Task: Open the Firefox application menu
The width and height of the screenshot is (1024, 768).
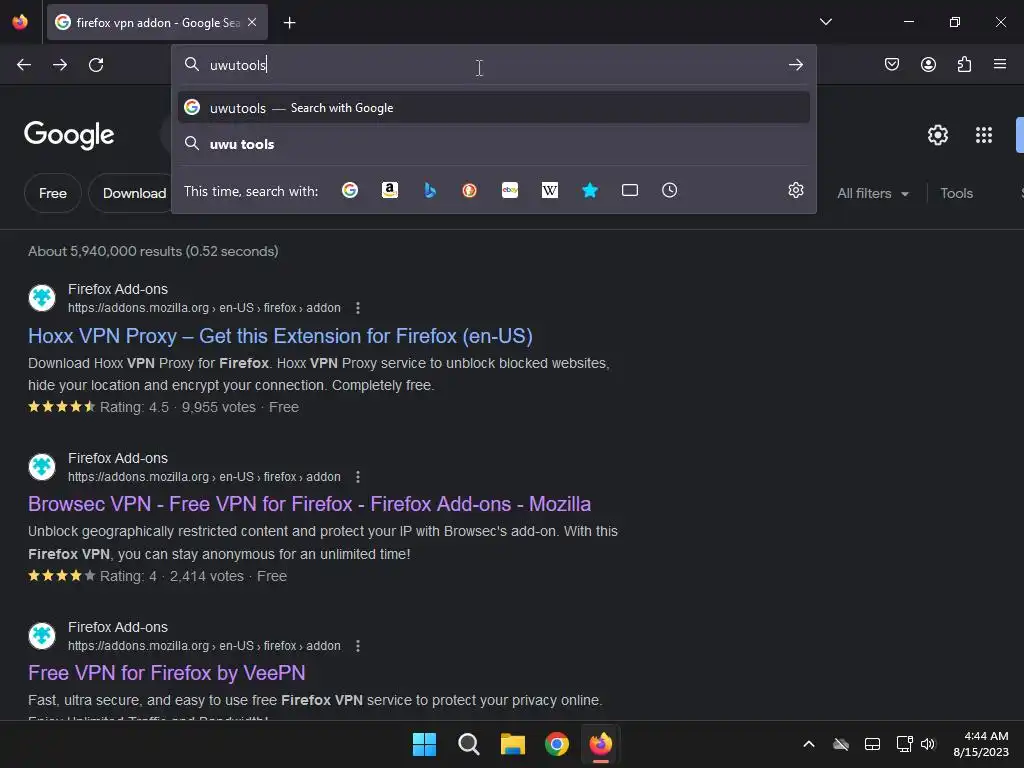Action: click(1000, 64)
